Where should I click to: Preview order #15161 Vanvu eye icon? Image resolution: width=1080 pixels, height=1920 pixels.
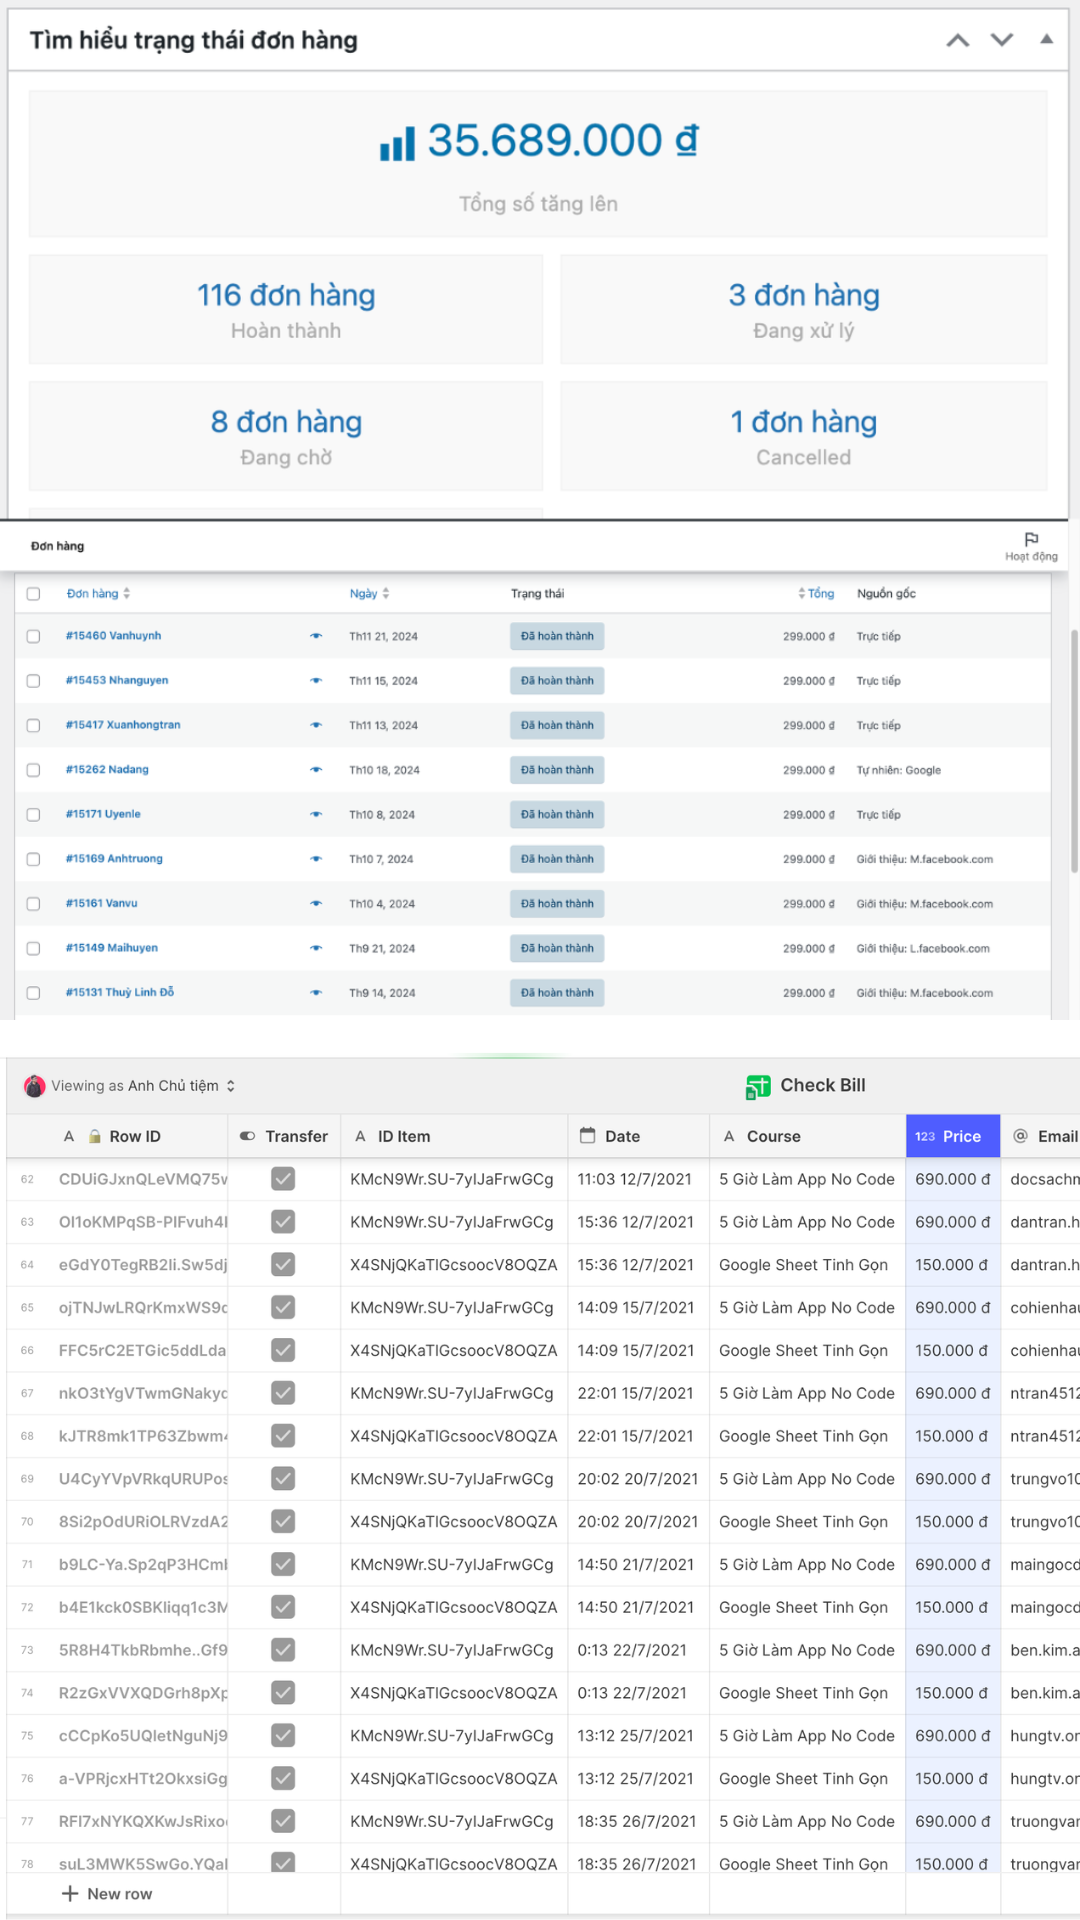[x=316, y=904]
